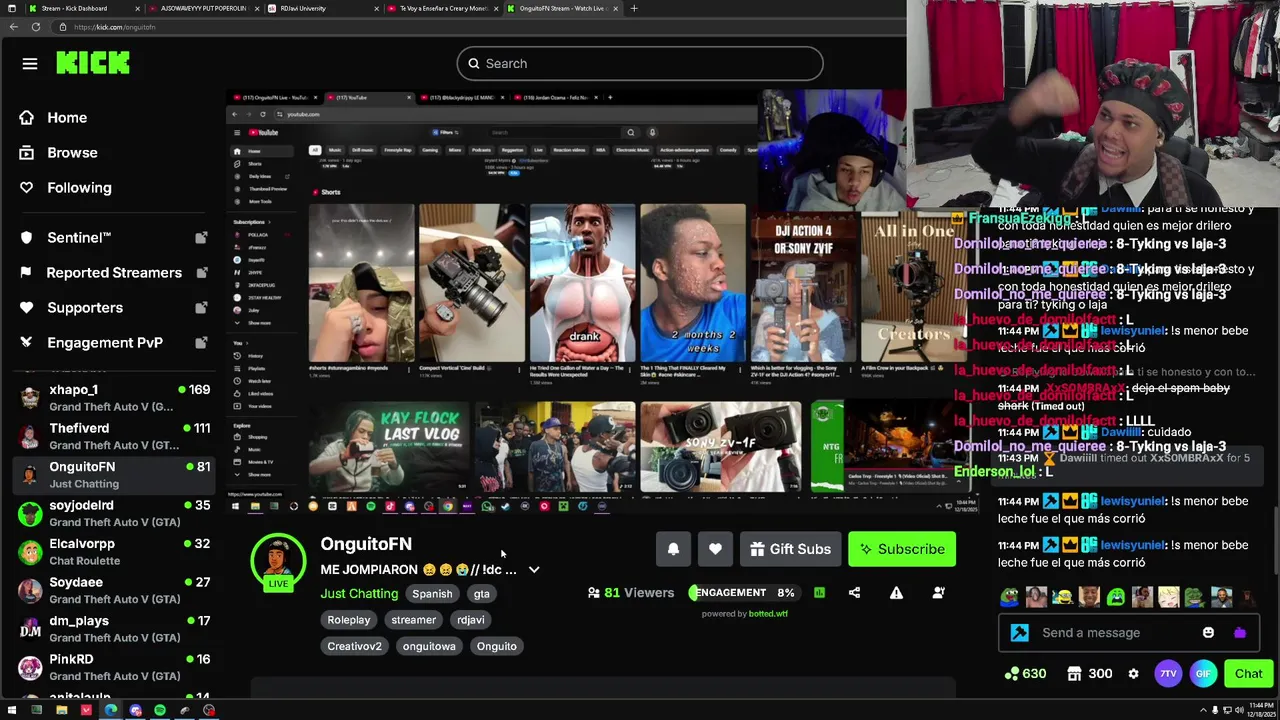The height and width of the screenshot is (720, 1280).
Task: Expand stream title with chevron arrow
Action: click(534, 570)
